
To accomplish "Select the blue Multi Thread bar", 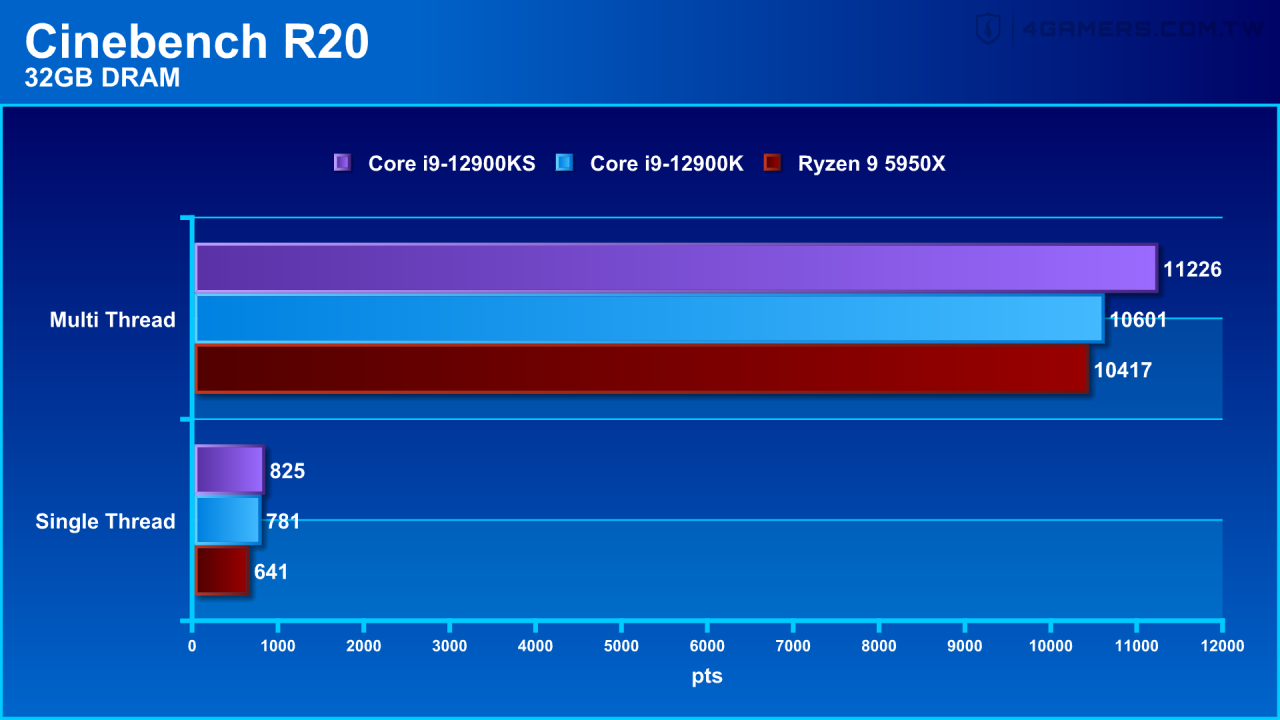I will coord(649,319).
